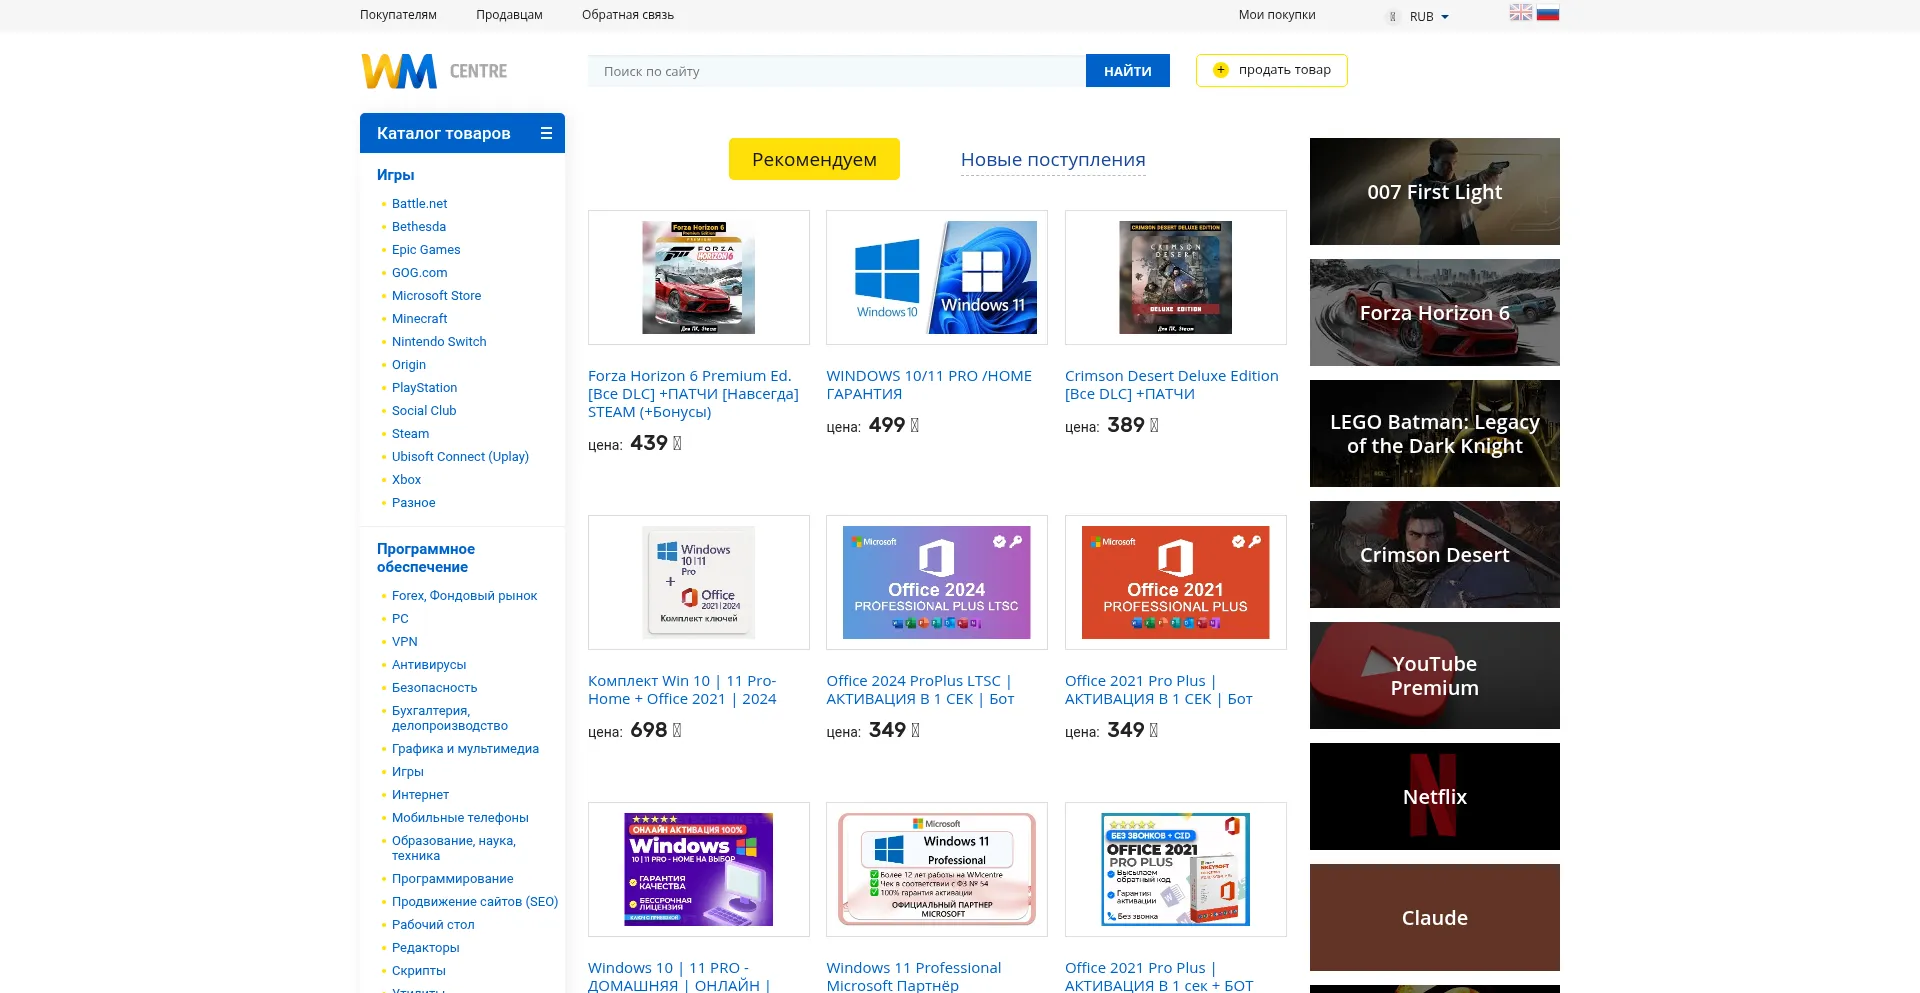Open red Office 2021 Professional Plus thumbnail
The image size is (1920, 993).
pyautogui.click(x=1176, y=582)
